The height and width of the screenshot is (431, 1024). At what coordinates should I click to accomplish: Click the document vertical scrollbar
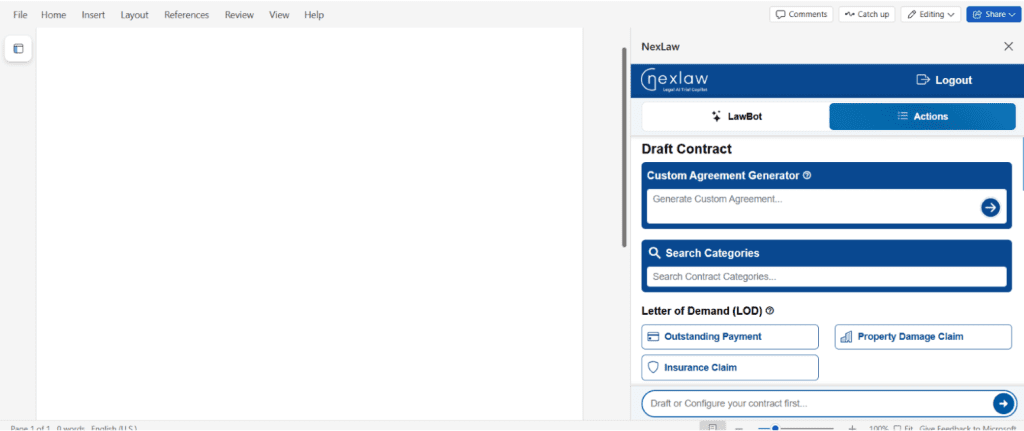[624, 147]
